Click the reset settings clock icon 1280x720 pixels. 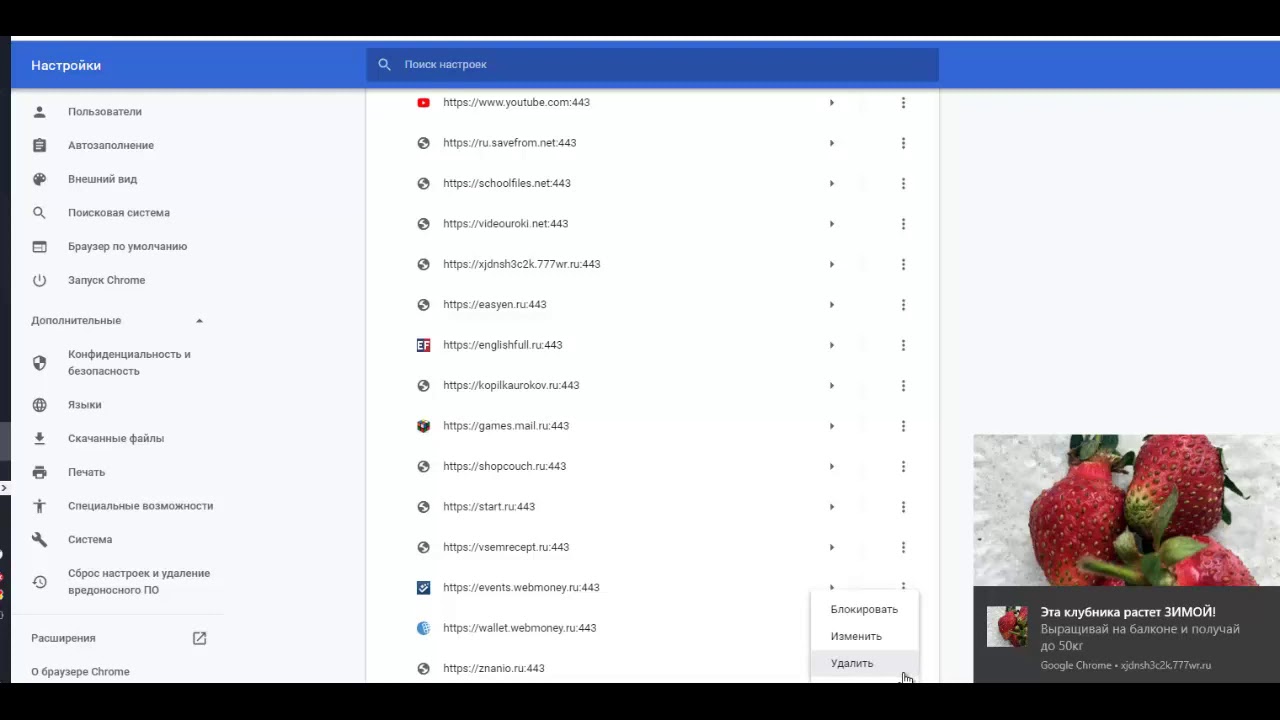coord(39,582)
